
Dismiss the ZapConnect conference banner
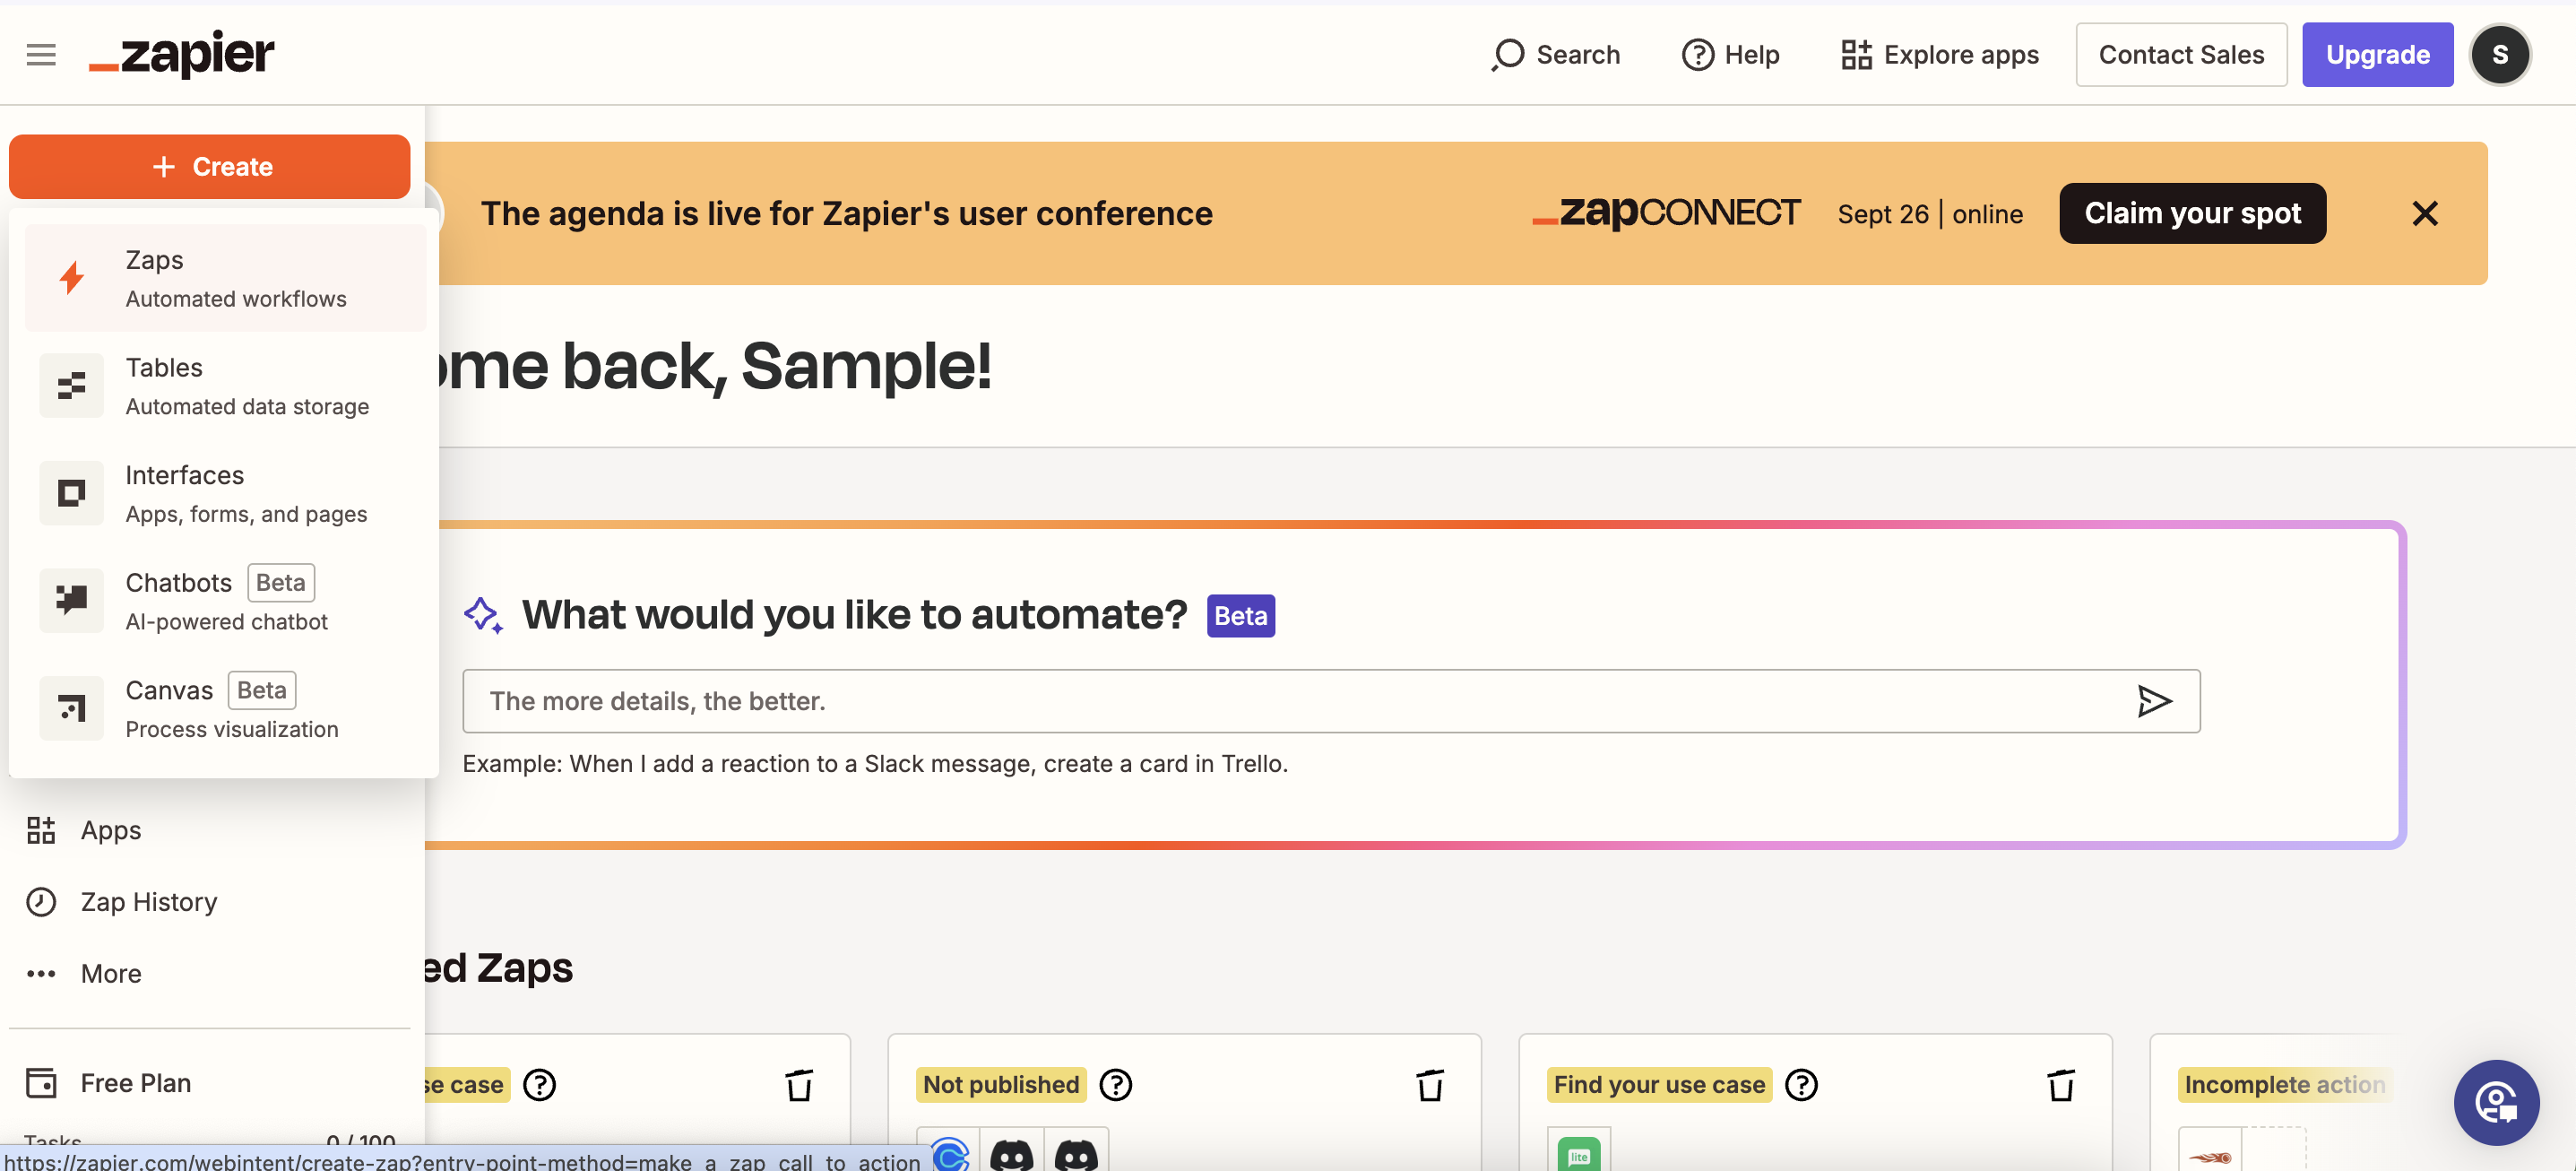(2424, 214)
